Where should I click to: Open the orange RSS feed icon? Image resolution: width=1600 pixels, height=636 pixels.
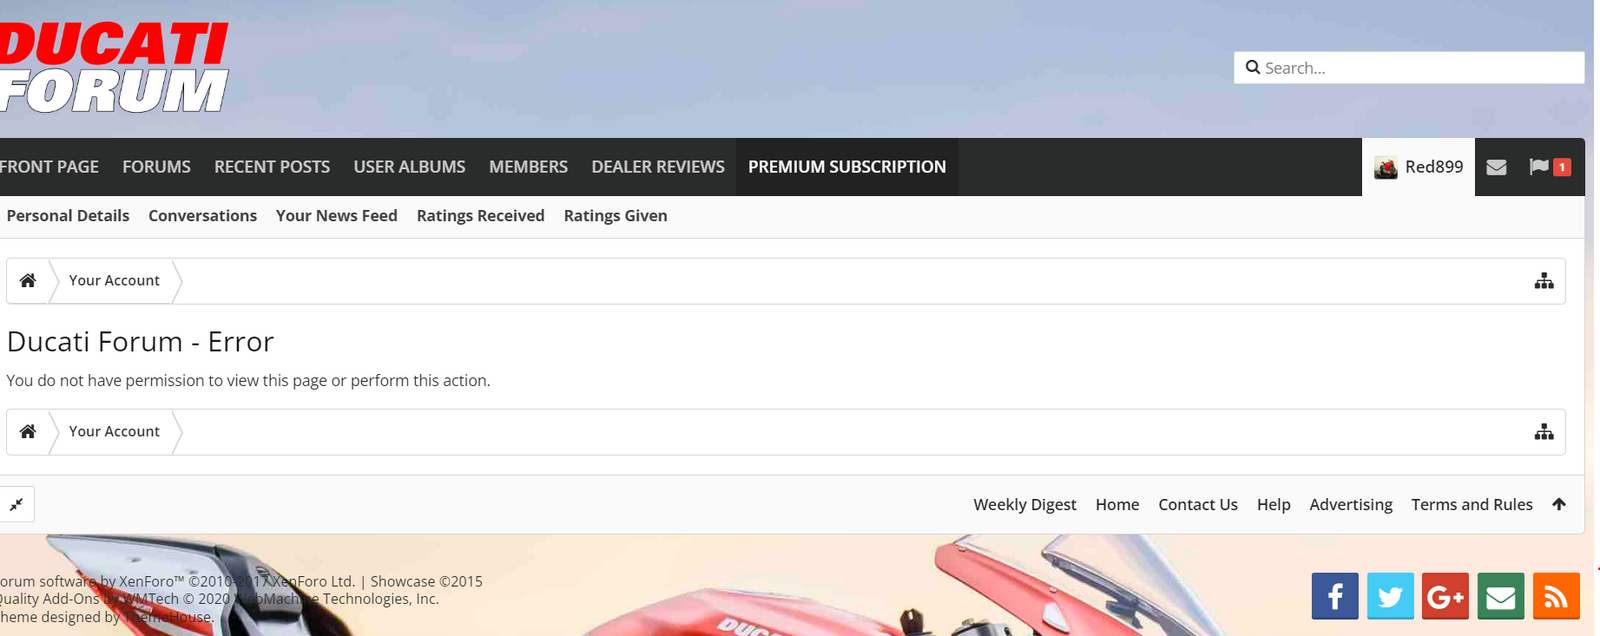coord(1556,596)
